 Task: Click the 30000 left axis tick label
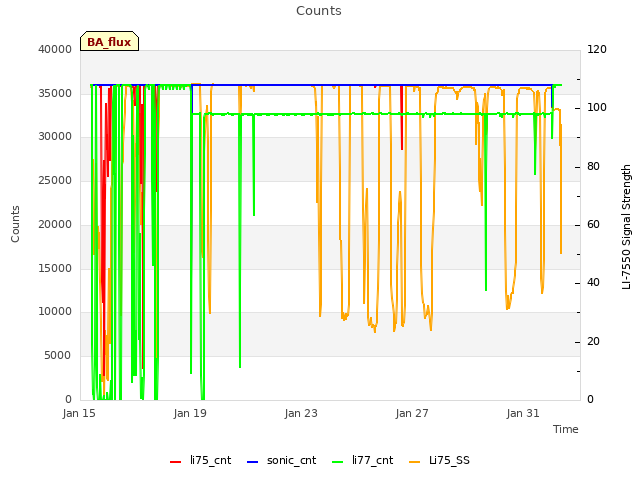point(55,137)
